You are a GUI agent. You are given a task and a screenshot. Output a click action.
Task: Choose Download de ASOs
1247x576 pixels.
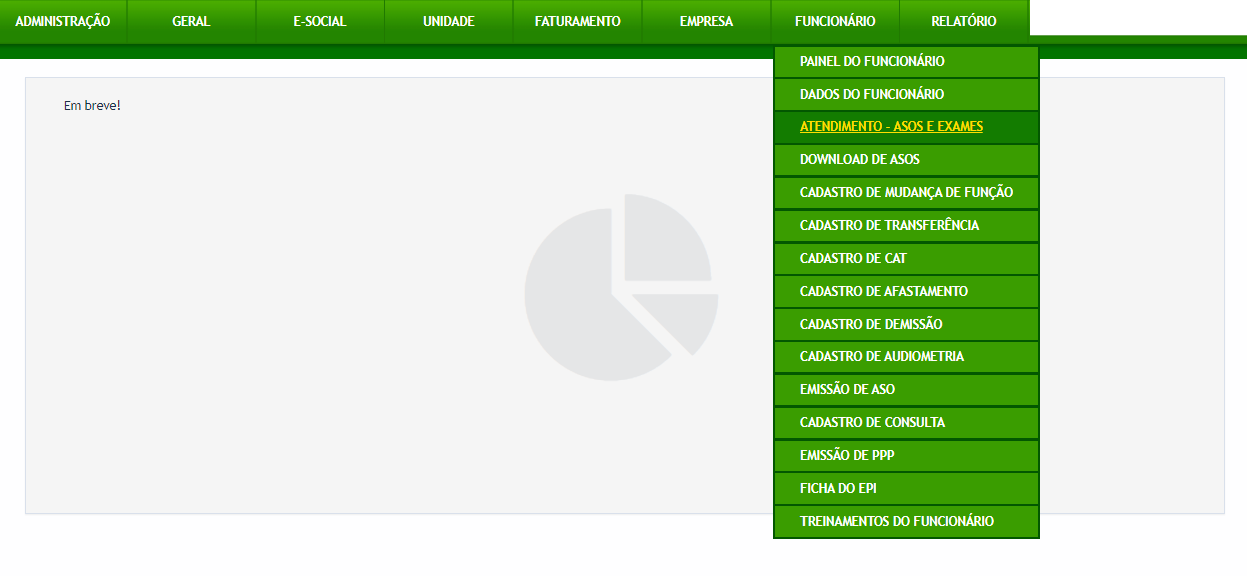tap(906, 160)
